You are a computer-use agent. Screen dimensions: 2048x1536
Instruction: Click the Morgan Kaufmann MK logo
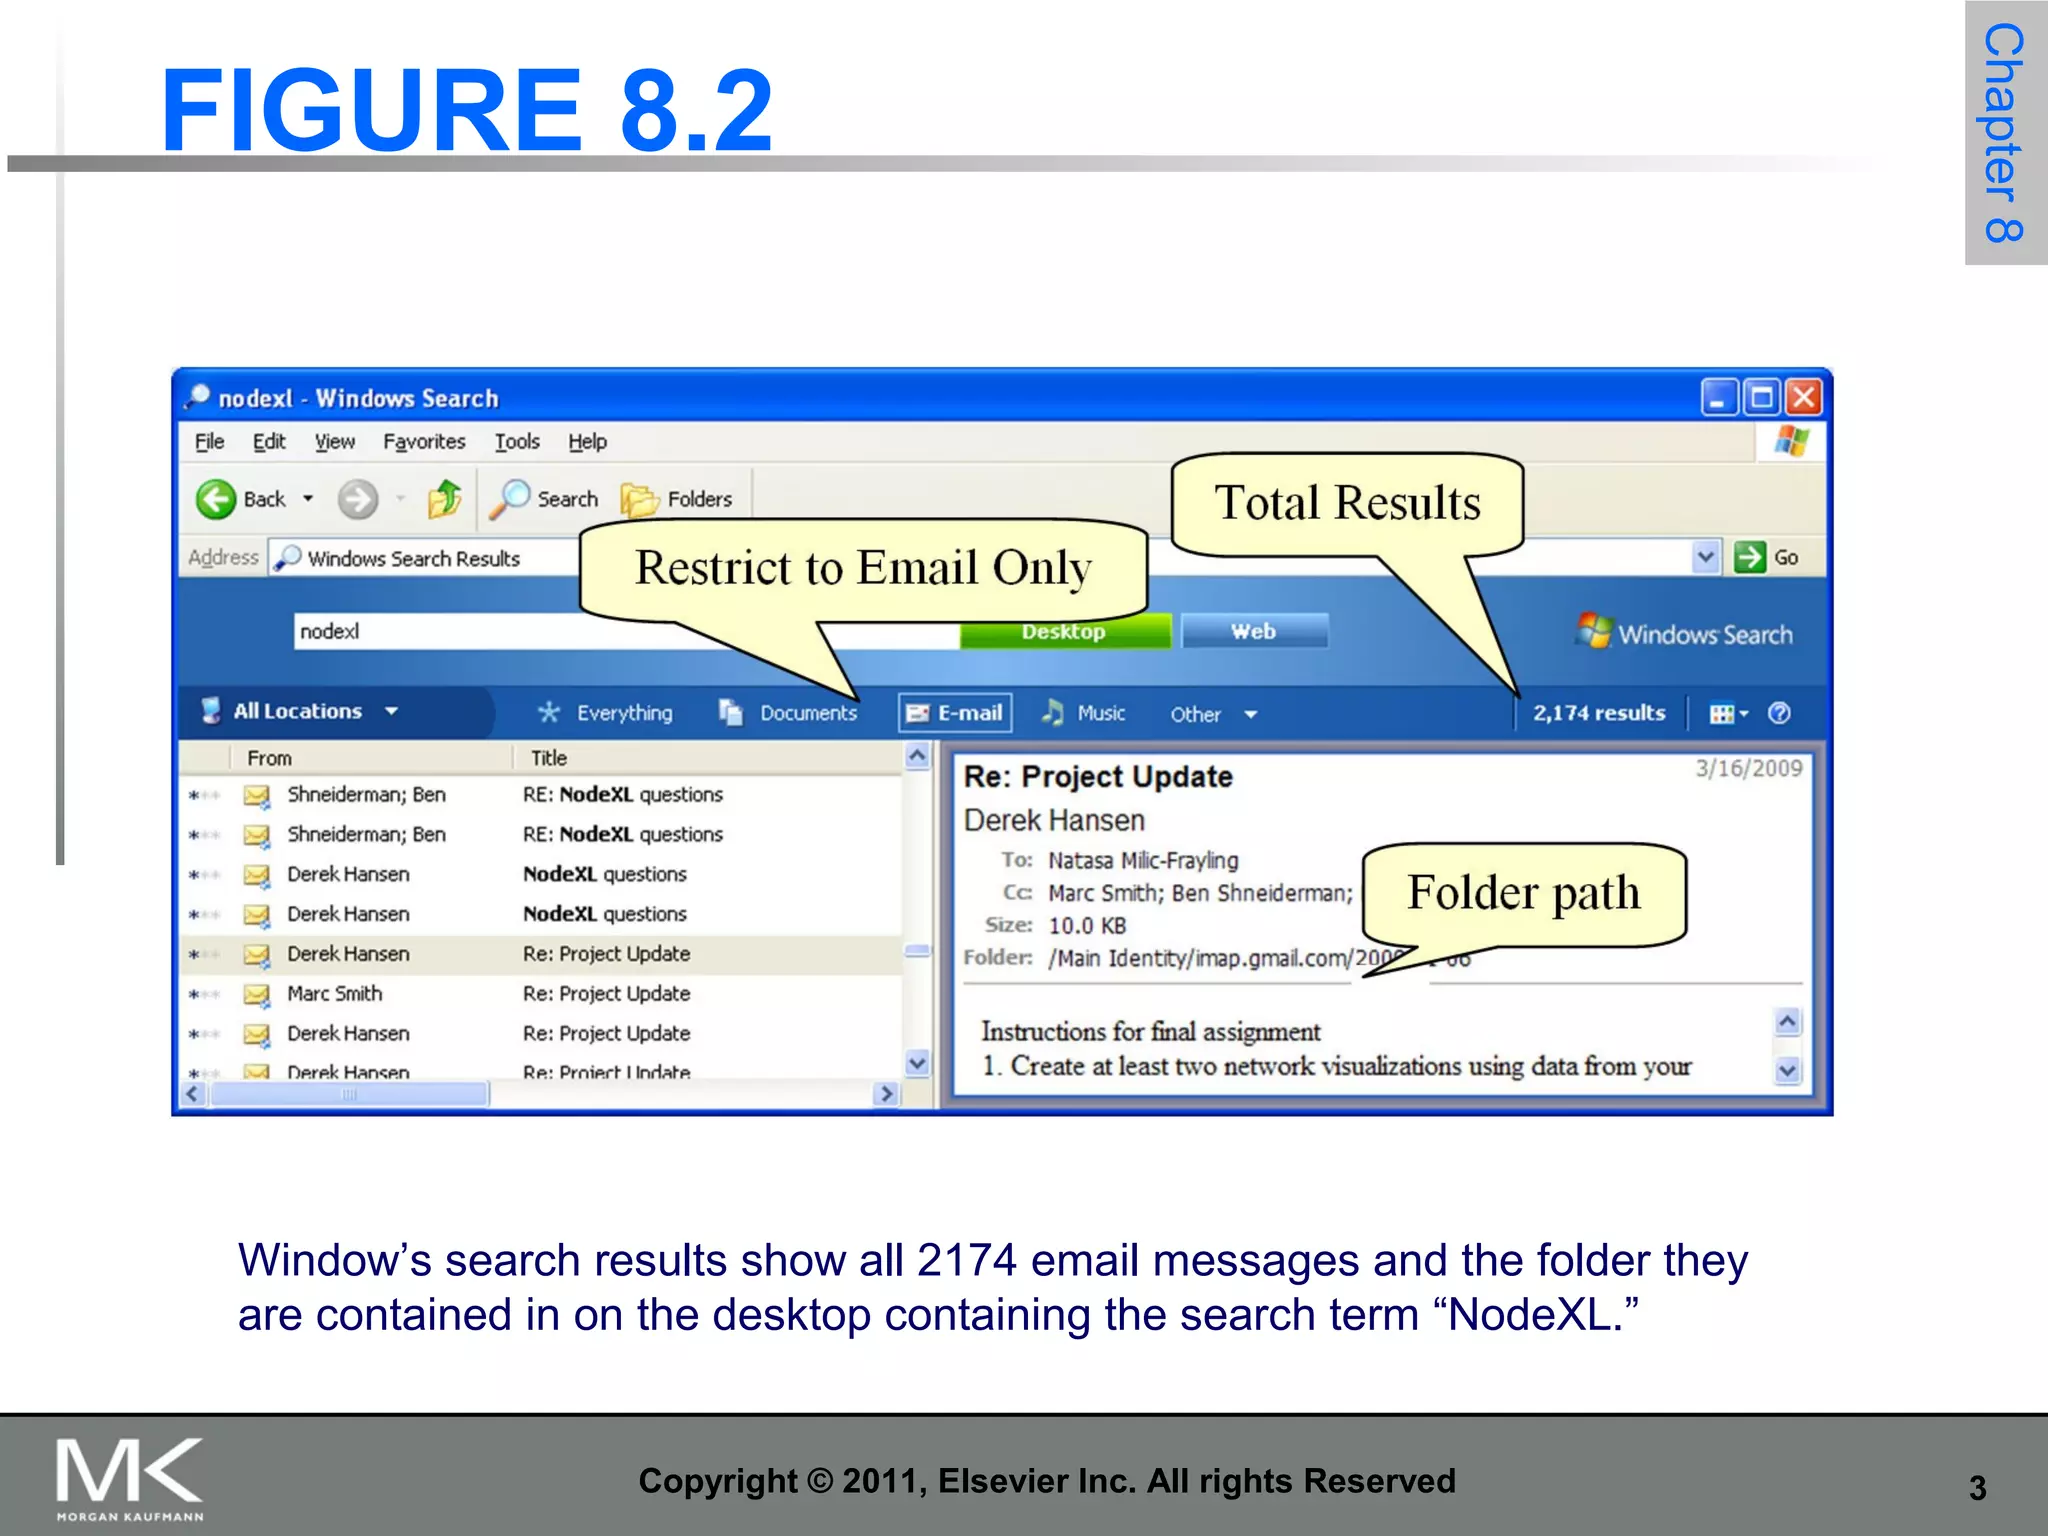point(130,1479)
